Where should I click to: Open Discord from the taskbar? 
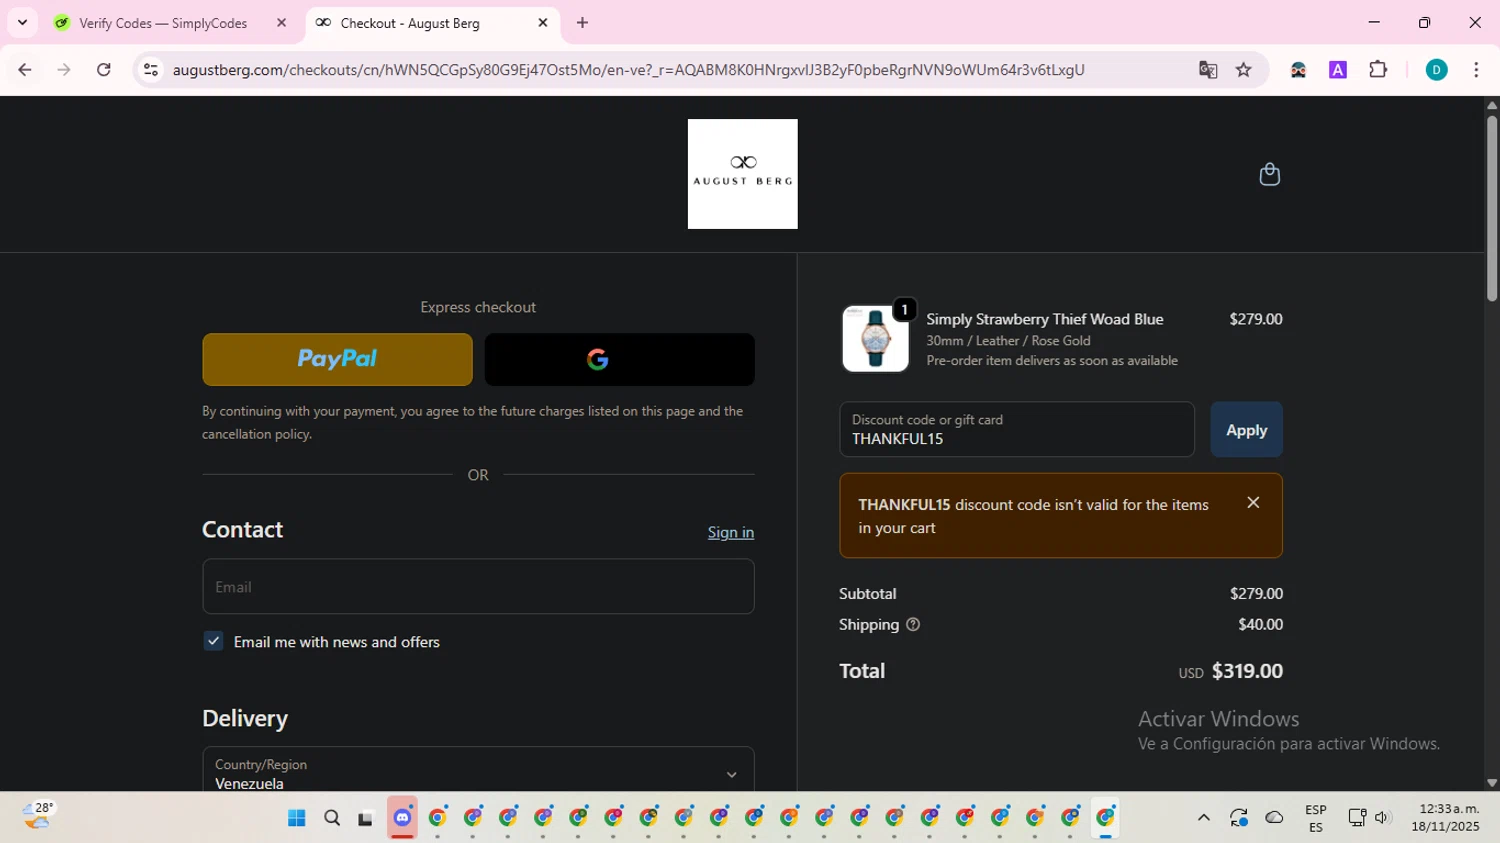coord(402,818)
